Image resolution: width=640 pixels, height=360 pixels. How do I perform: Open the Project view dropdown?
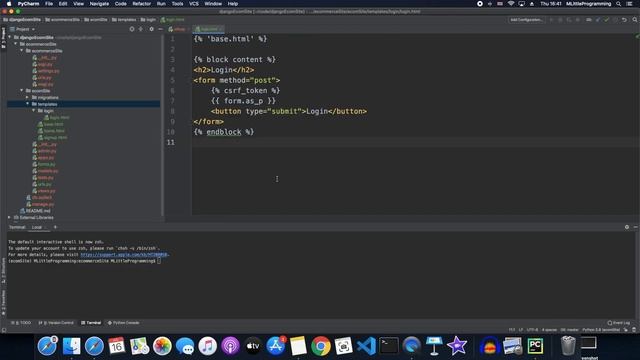pyautogui.click(x=22, y=29)
